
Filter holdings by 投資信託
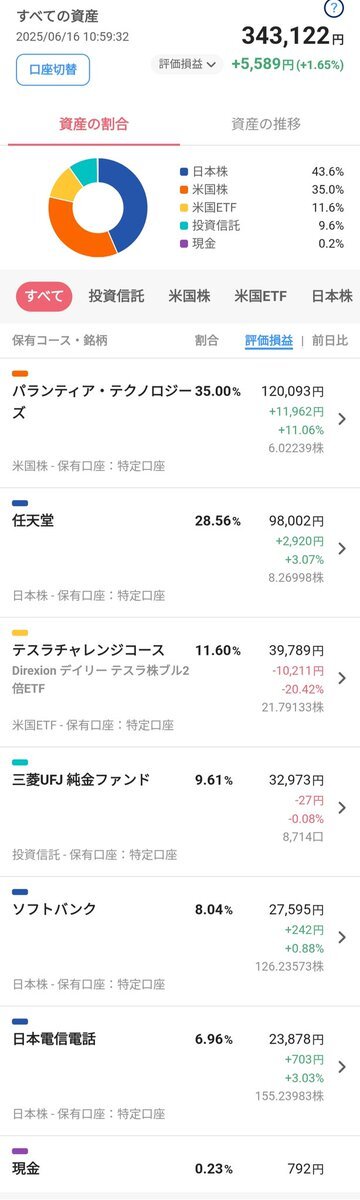[116, 296]
